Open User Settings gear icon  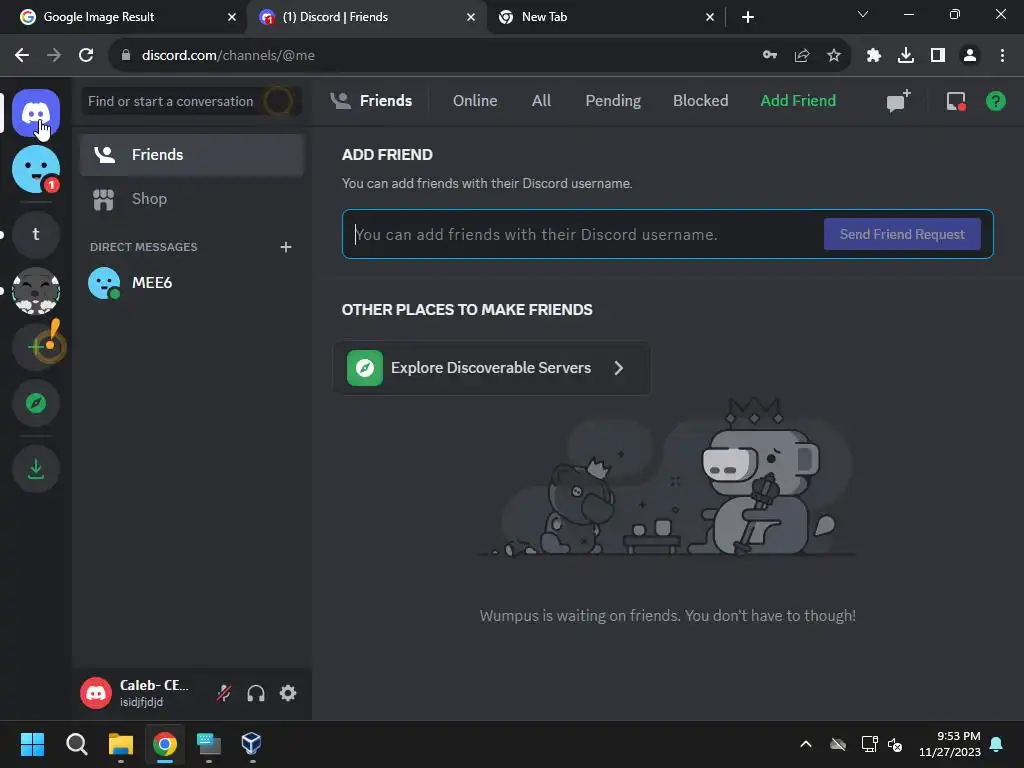coord(288,693)
